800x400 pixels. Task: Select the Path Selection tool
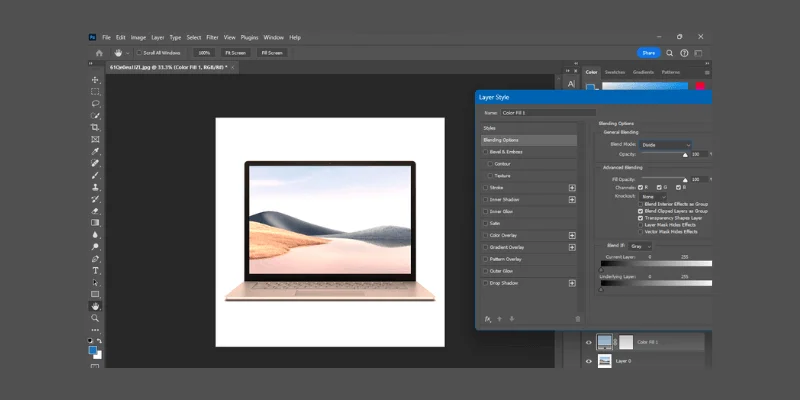[x=95, y=282]
